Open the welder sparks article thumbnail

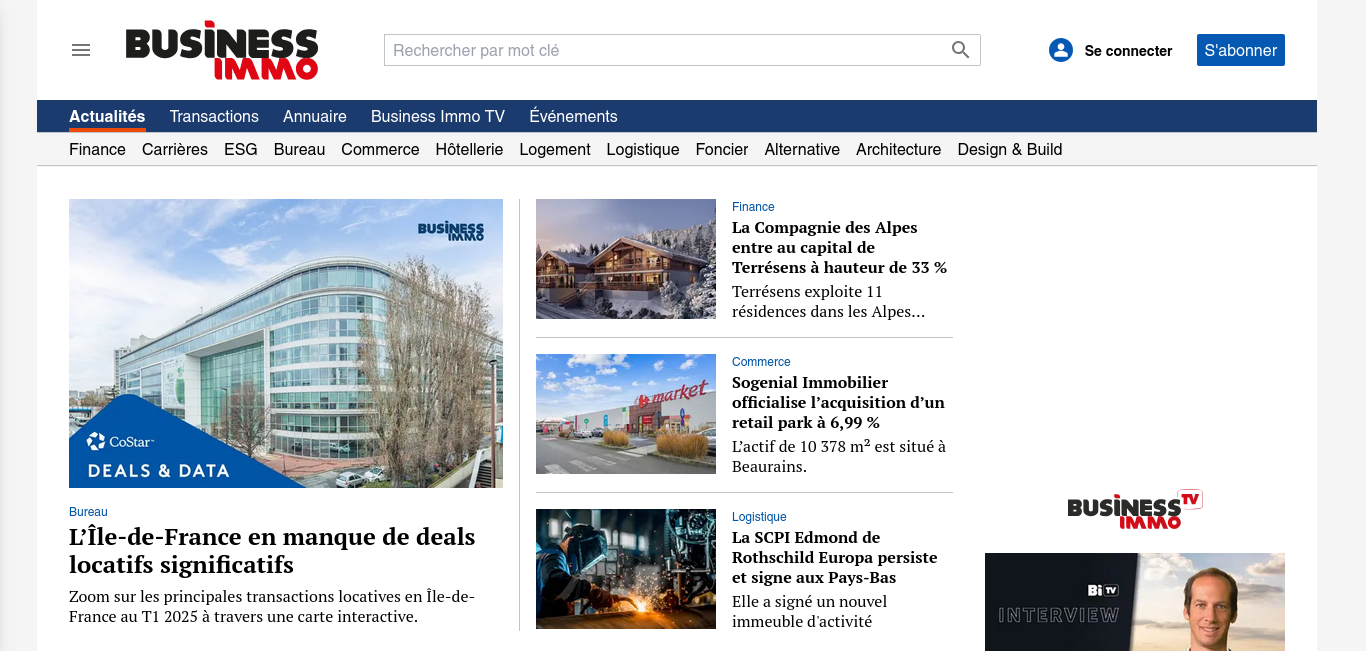click(x=626, y=569)
